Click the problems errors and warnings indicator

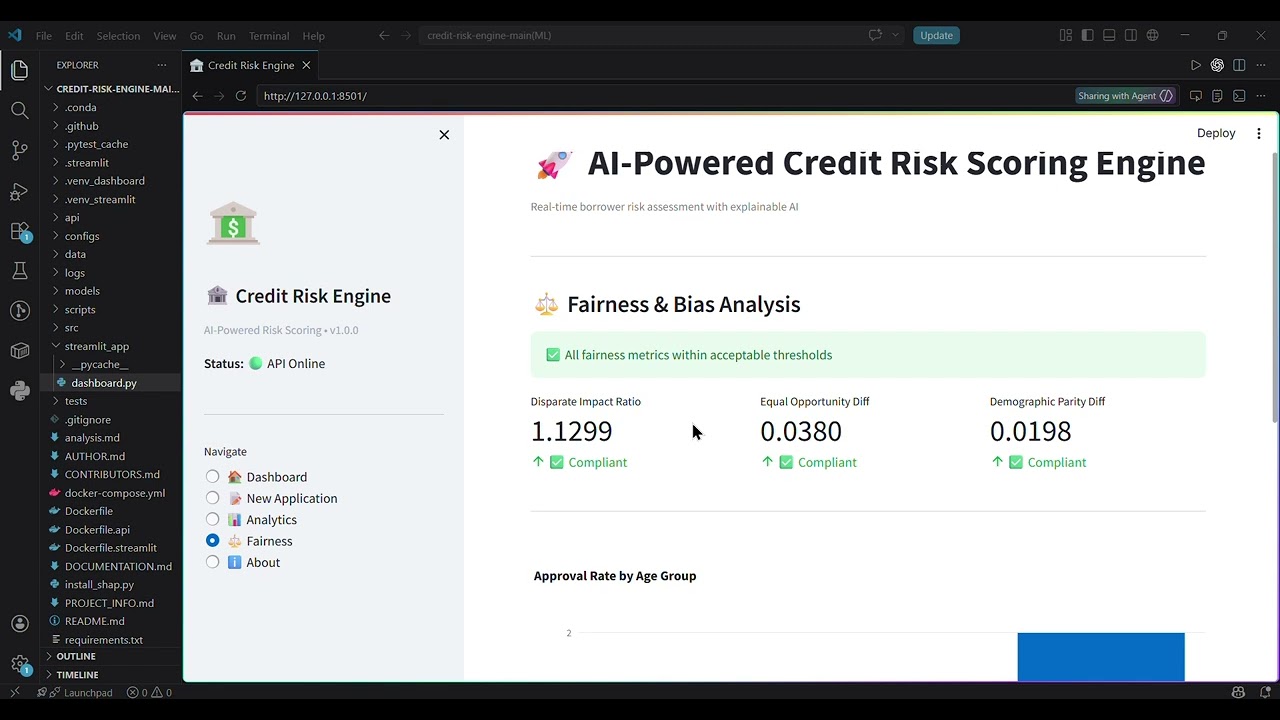pos(149,692)
